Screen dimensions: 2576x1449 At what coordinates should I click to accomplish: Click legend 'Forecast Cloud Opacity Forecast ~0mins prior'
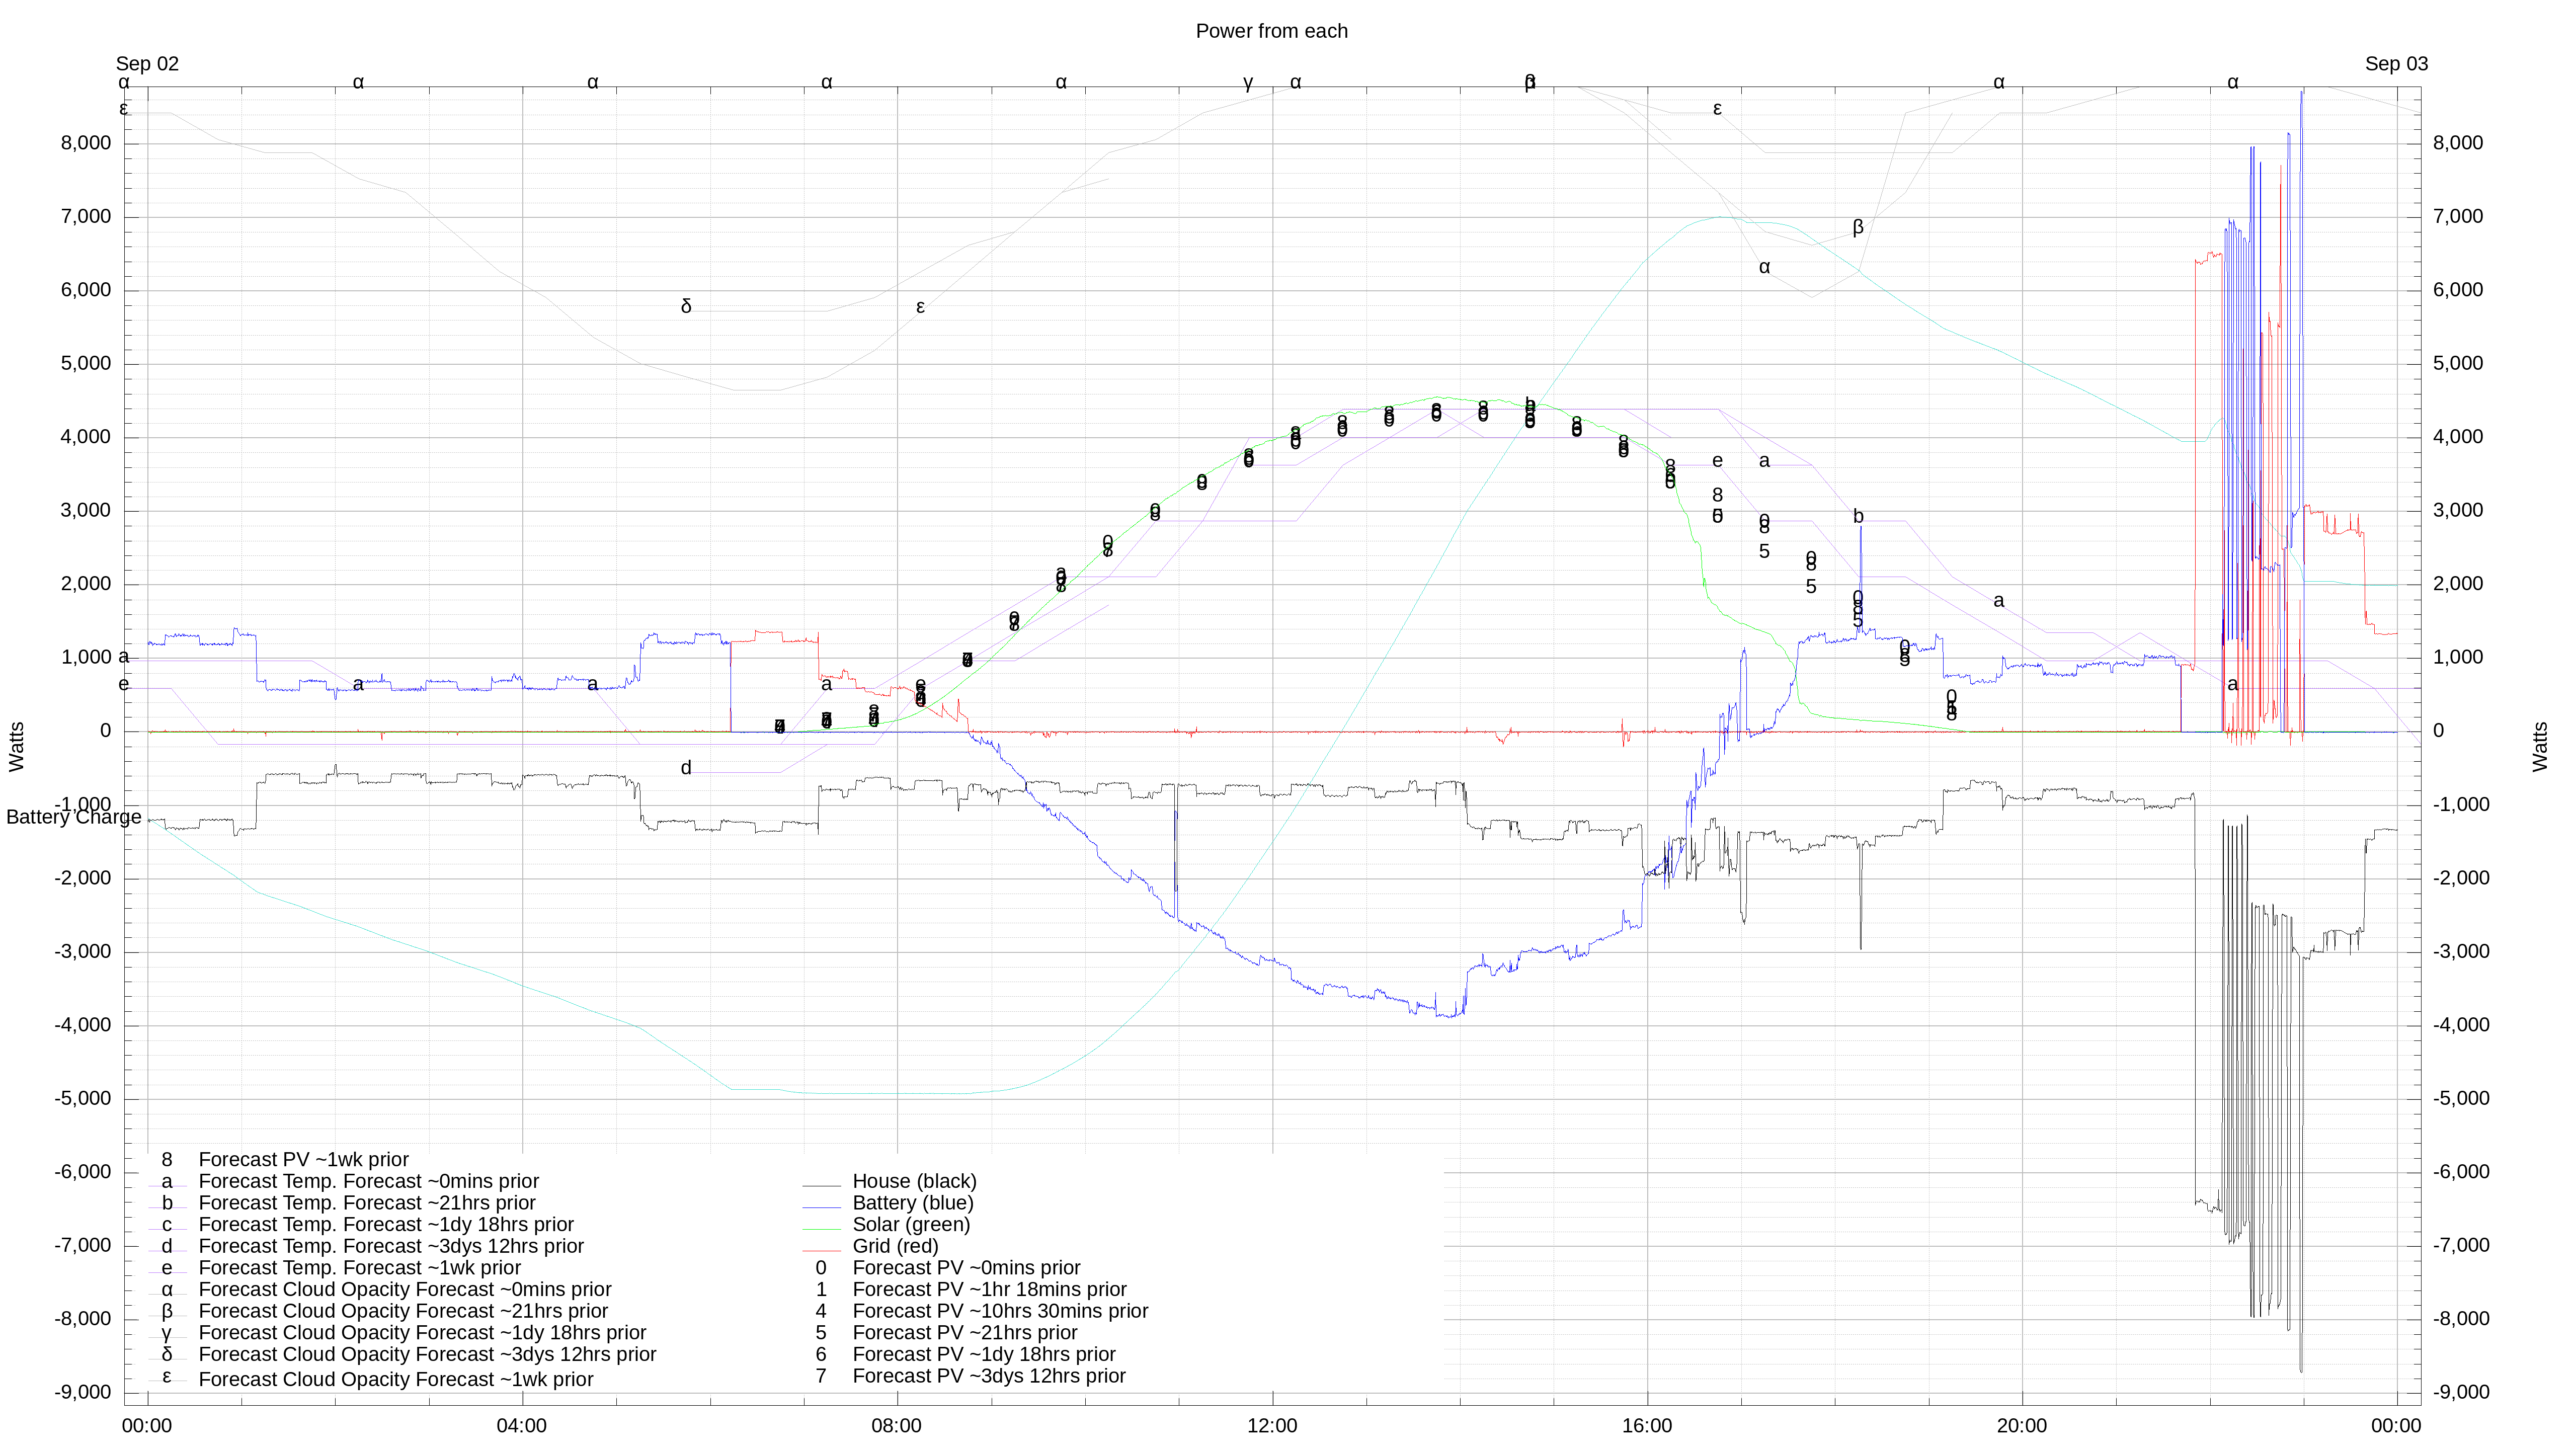[x=405, y=1290]
